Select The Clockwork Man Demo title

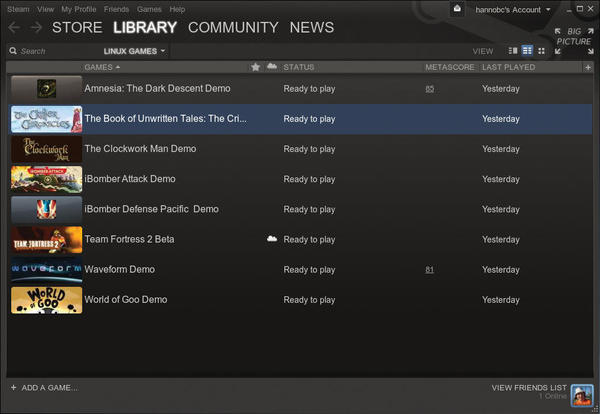pyautogui.click(x=140, y=148)
